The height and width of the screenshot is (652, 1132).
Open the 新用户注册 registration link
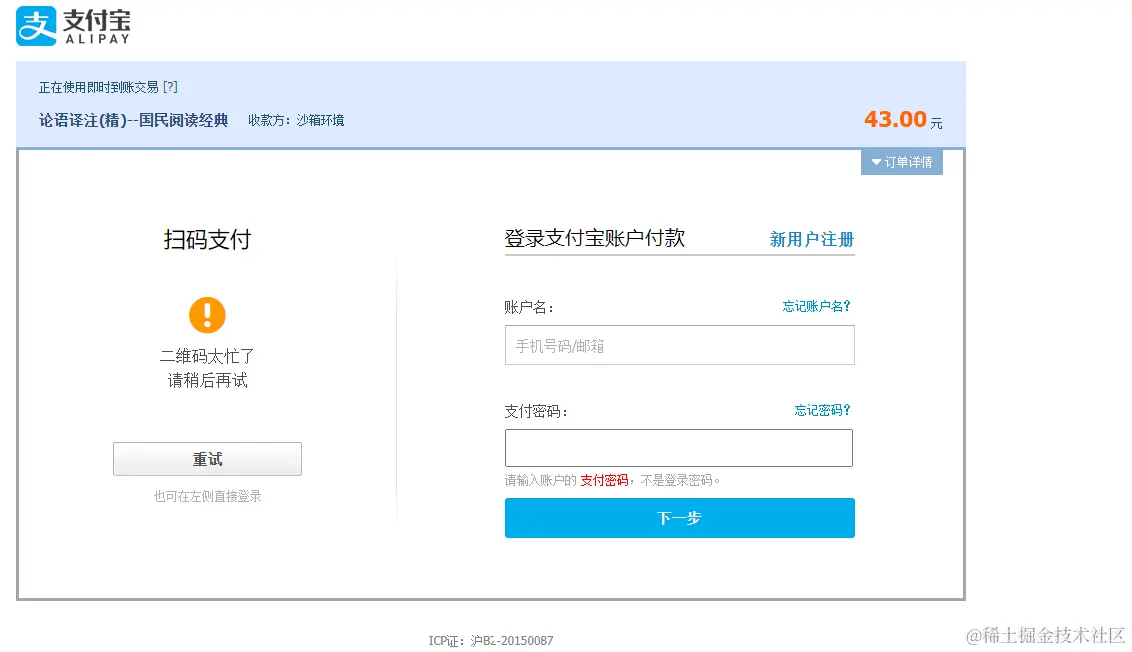811,239
